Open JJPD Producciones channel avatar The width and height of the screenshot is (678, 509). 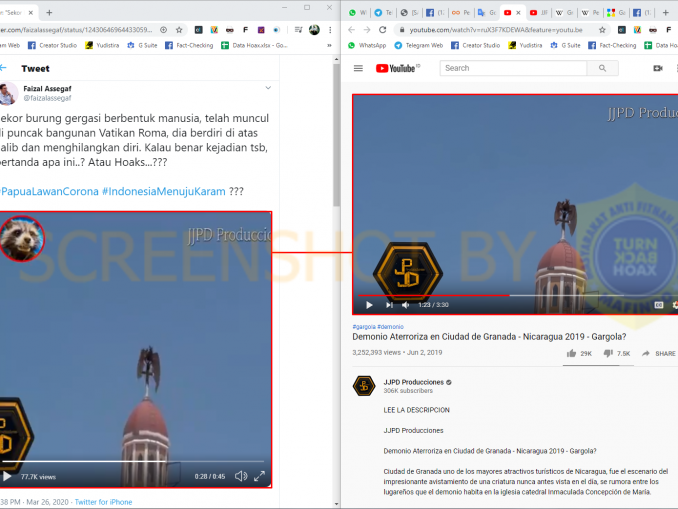[364, 386]
